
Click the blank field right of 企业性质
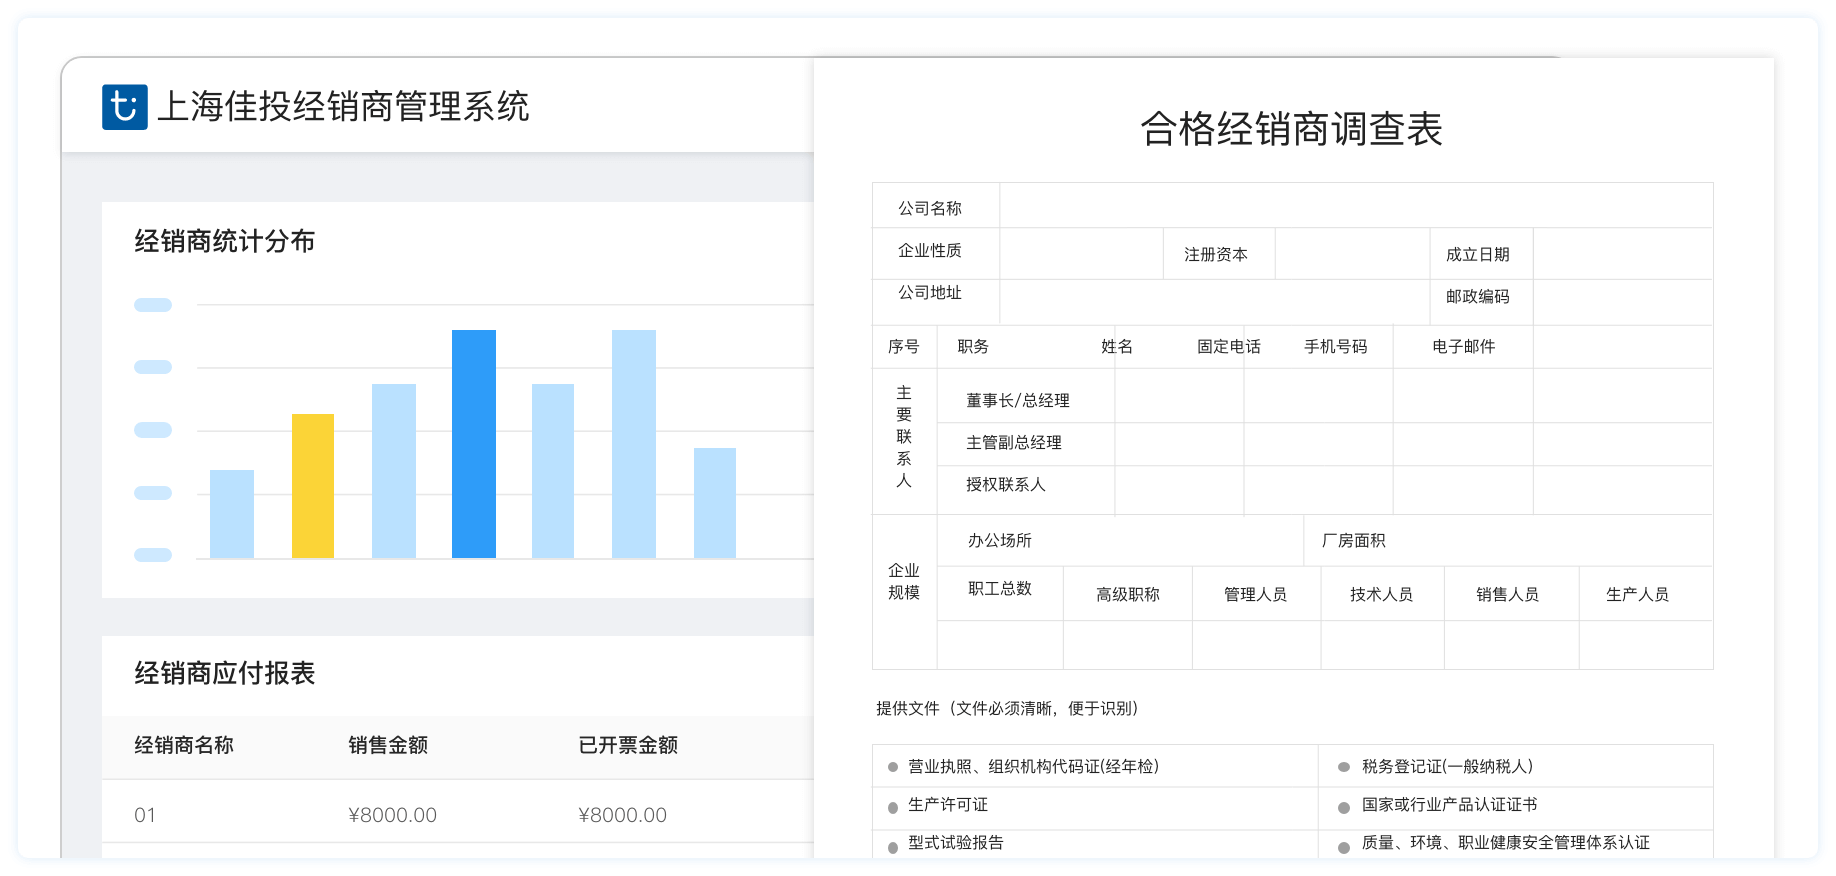(1081, 254)
